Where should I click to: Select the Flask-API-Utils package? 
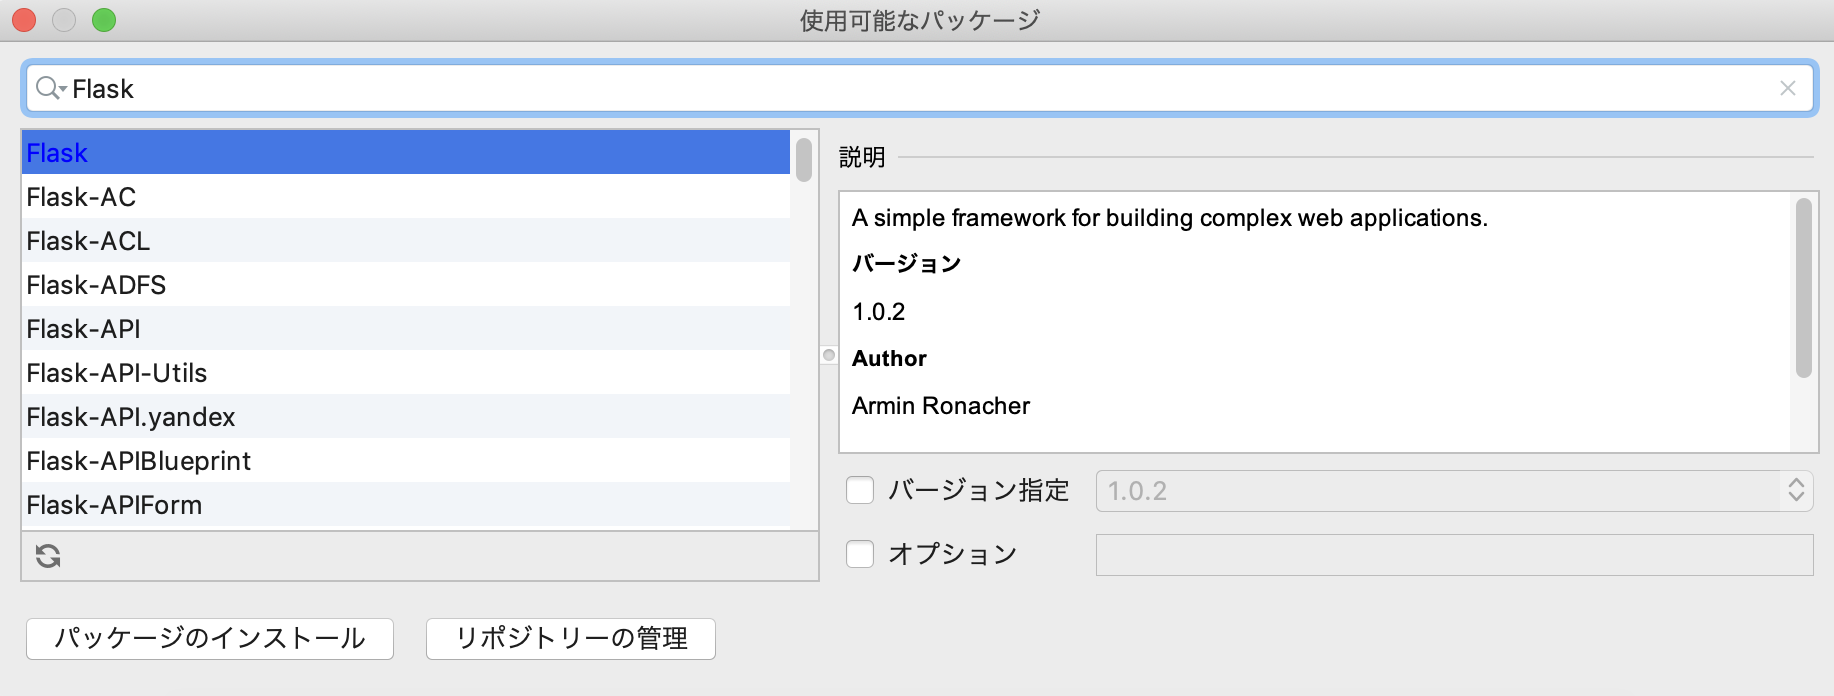pyautogui.click(x=406, y=373)
